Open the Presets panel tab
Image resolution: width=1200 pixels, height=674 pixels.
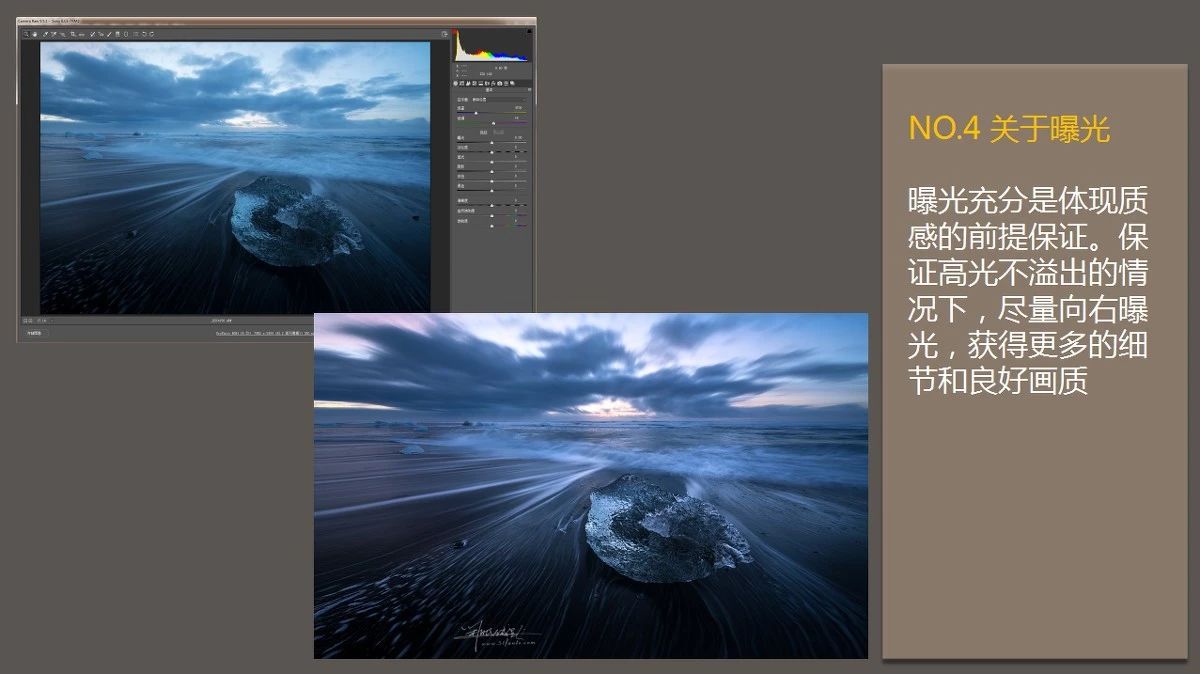click(507, 83)
